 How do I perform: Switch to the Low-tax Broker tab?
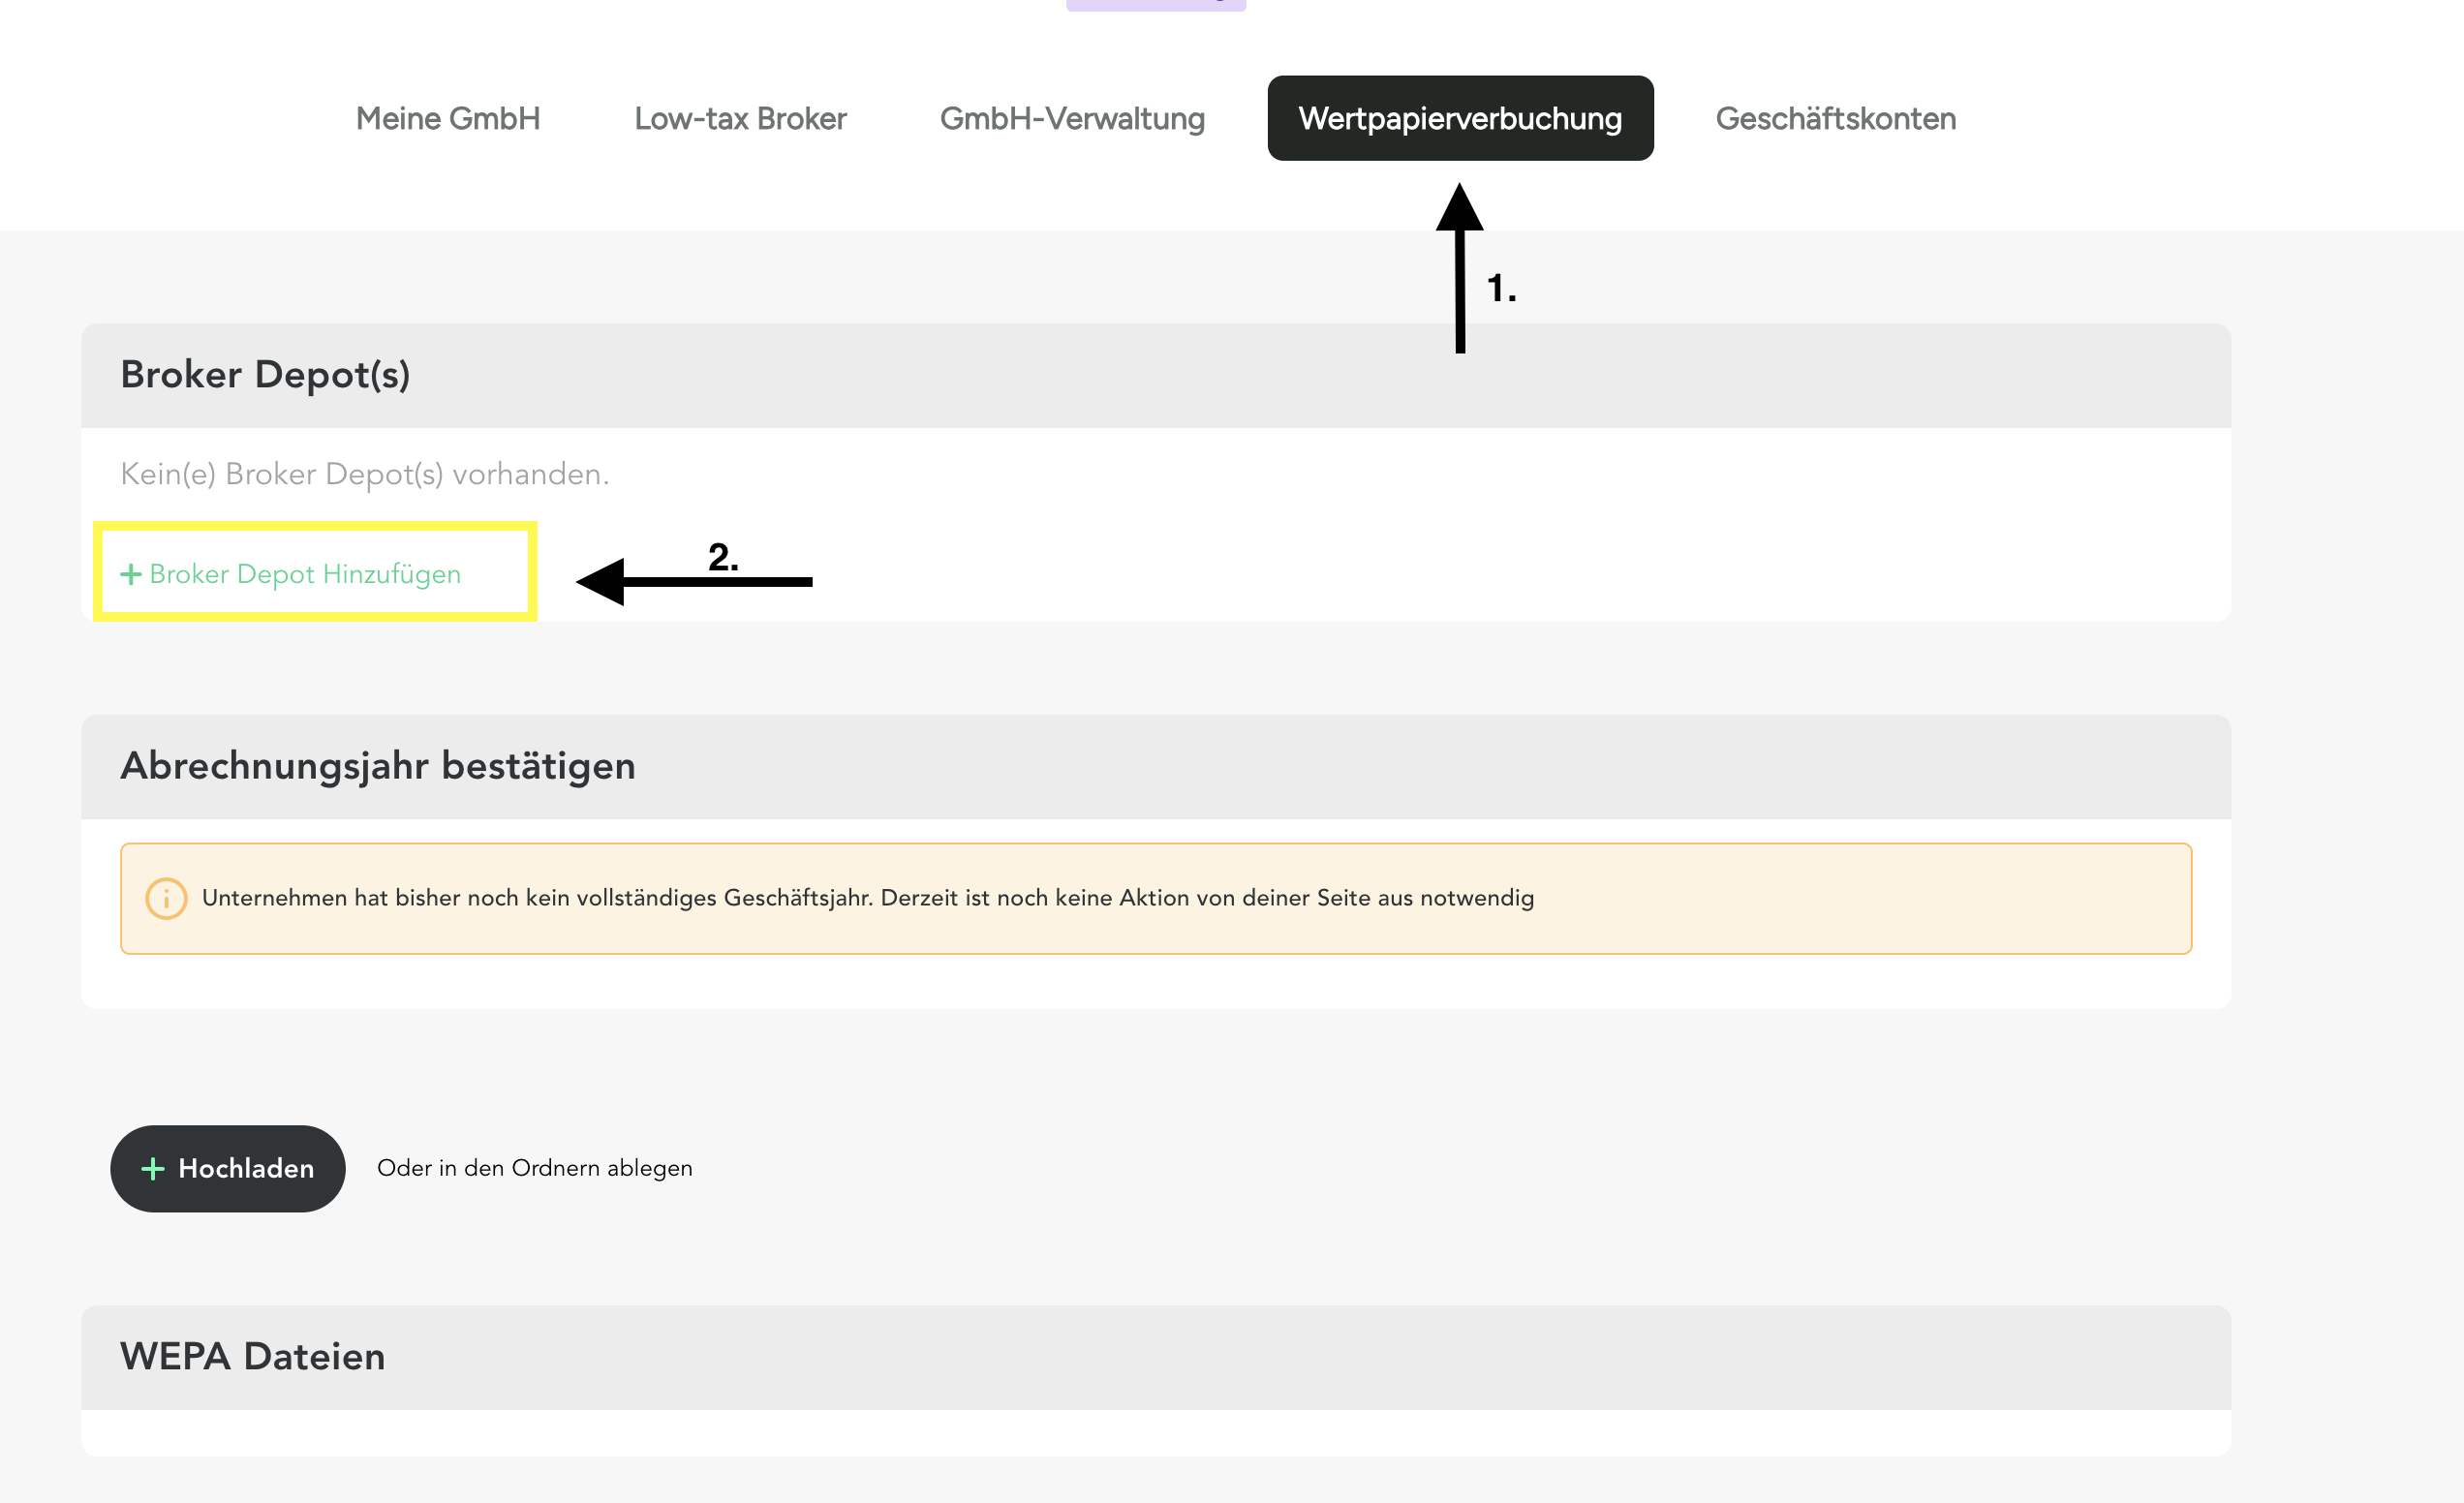740,119
